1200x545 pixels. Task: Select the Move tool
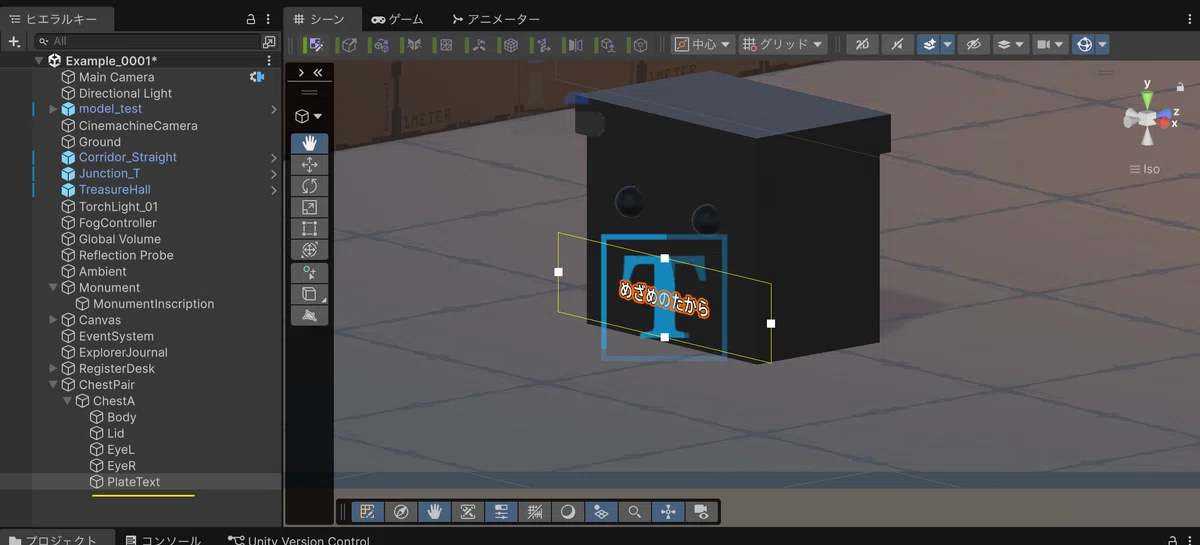pyautogui.click(x=309, y=165)
